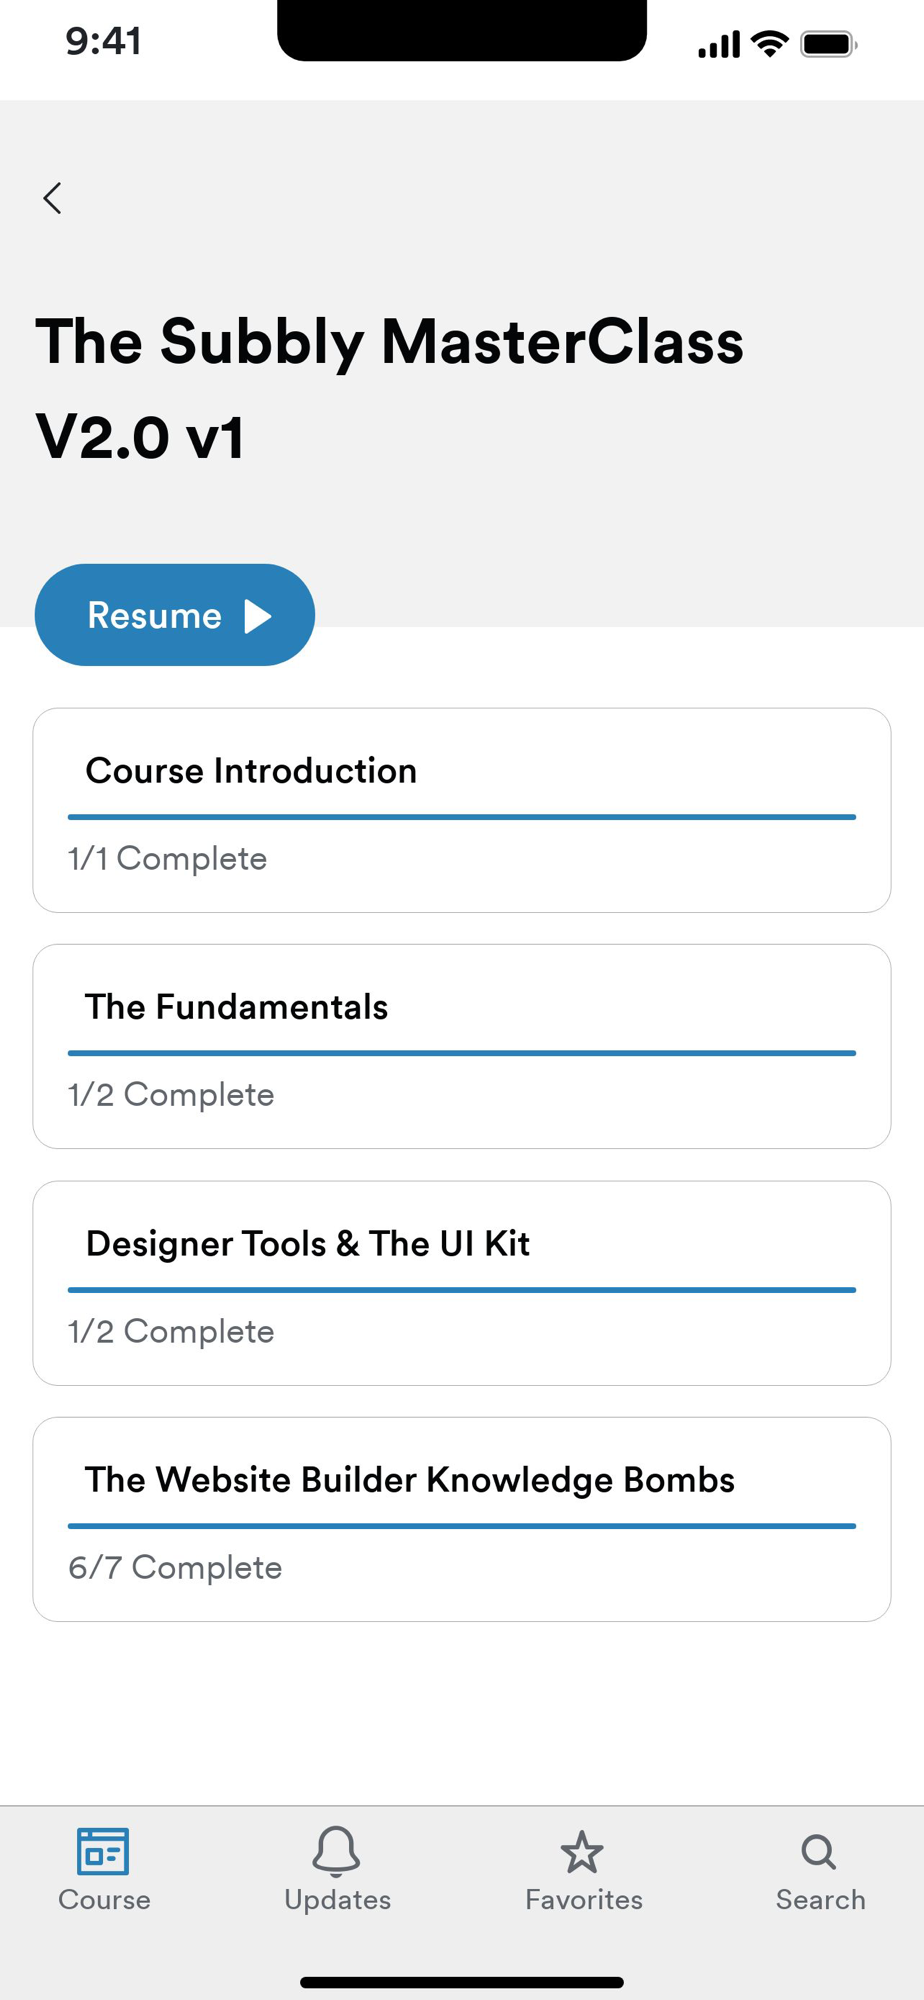The width and height of the screenshot is (924, 2000).
Task: Tap the Search magnifier icon
Action: pyautogui.click(x=819, y=1852)
